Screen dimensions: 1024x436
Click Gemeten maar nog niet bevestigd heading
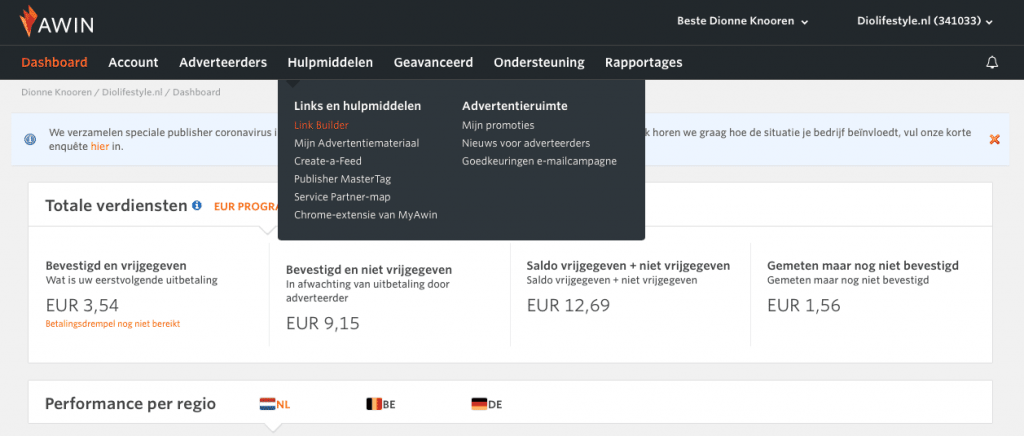coord(863,266)
